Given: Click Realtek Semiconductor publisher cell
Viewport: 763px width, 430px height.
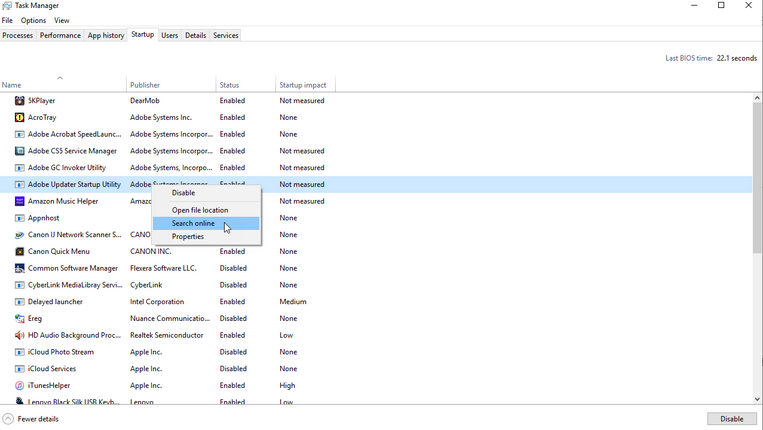Looking at the screenshot, I should coord(166,335).
